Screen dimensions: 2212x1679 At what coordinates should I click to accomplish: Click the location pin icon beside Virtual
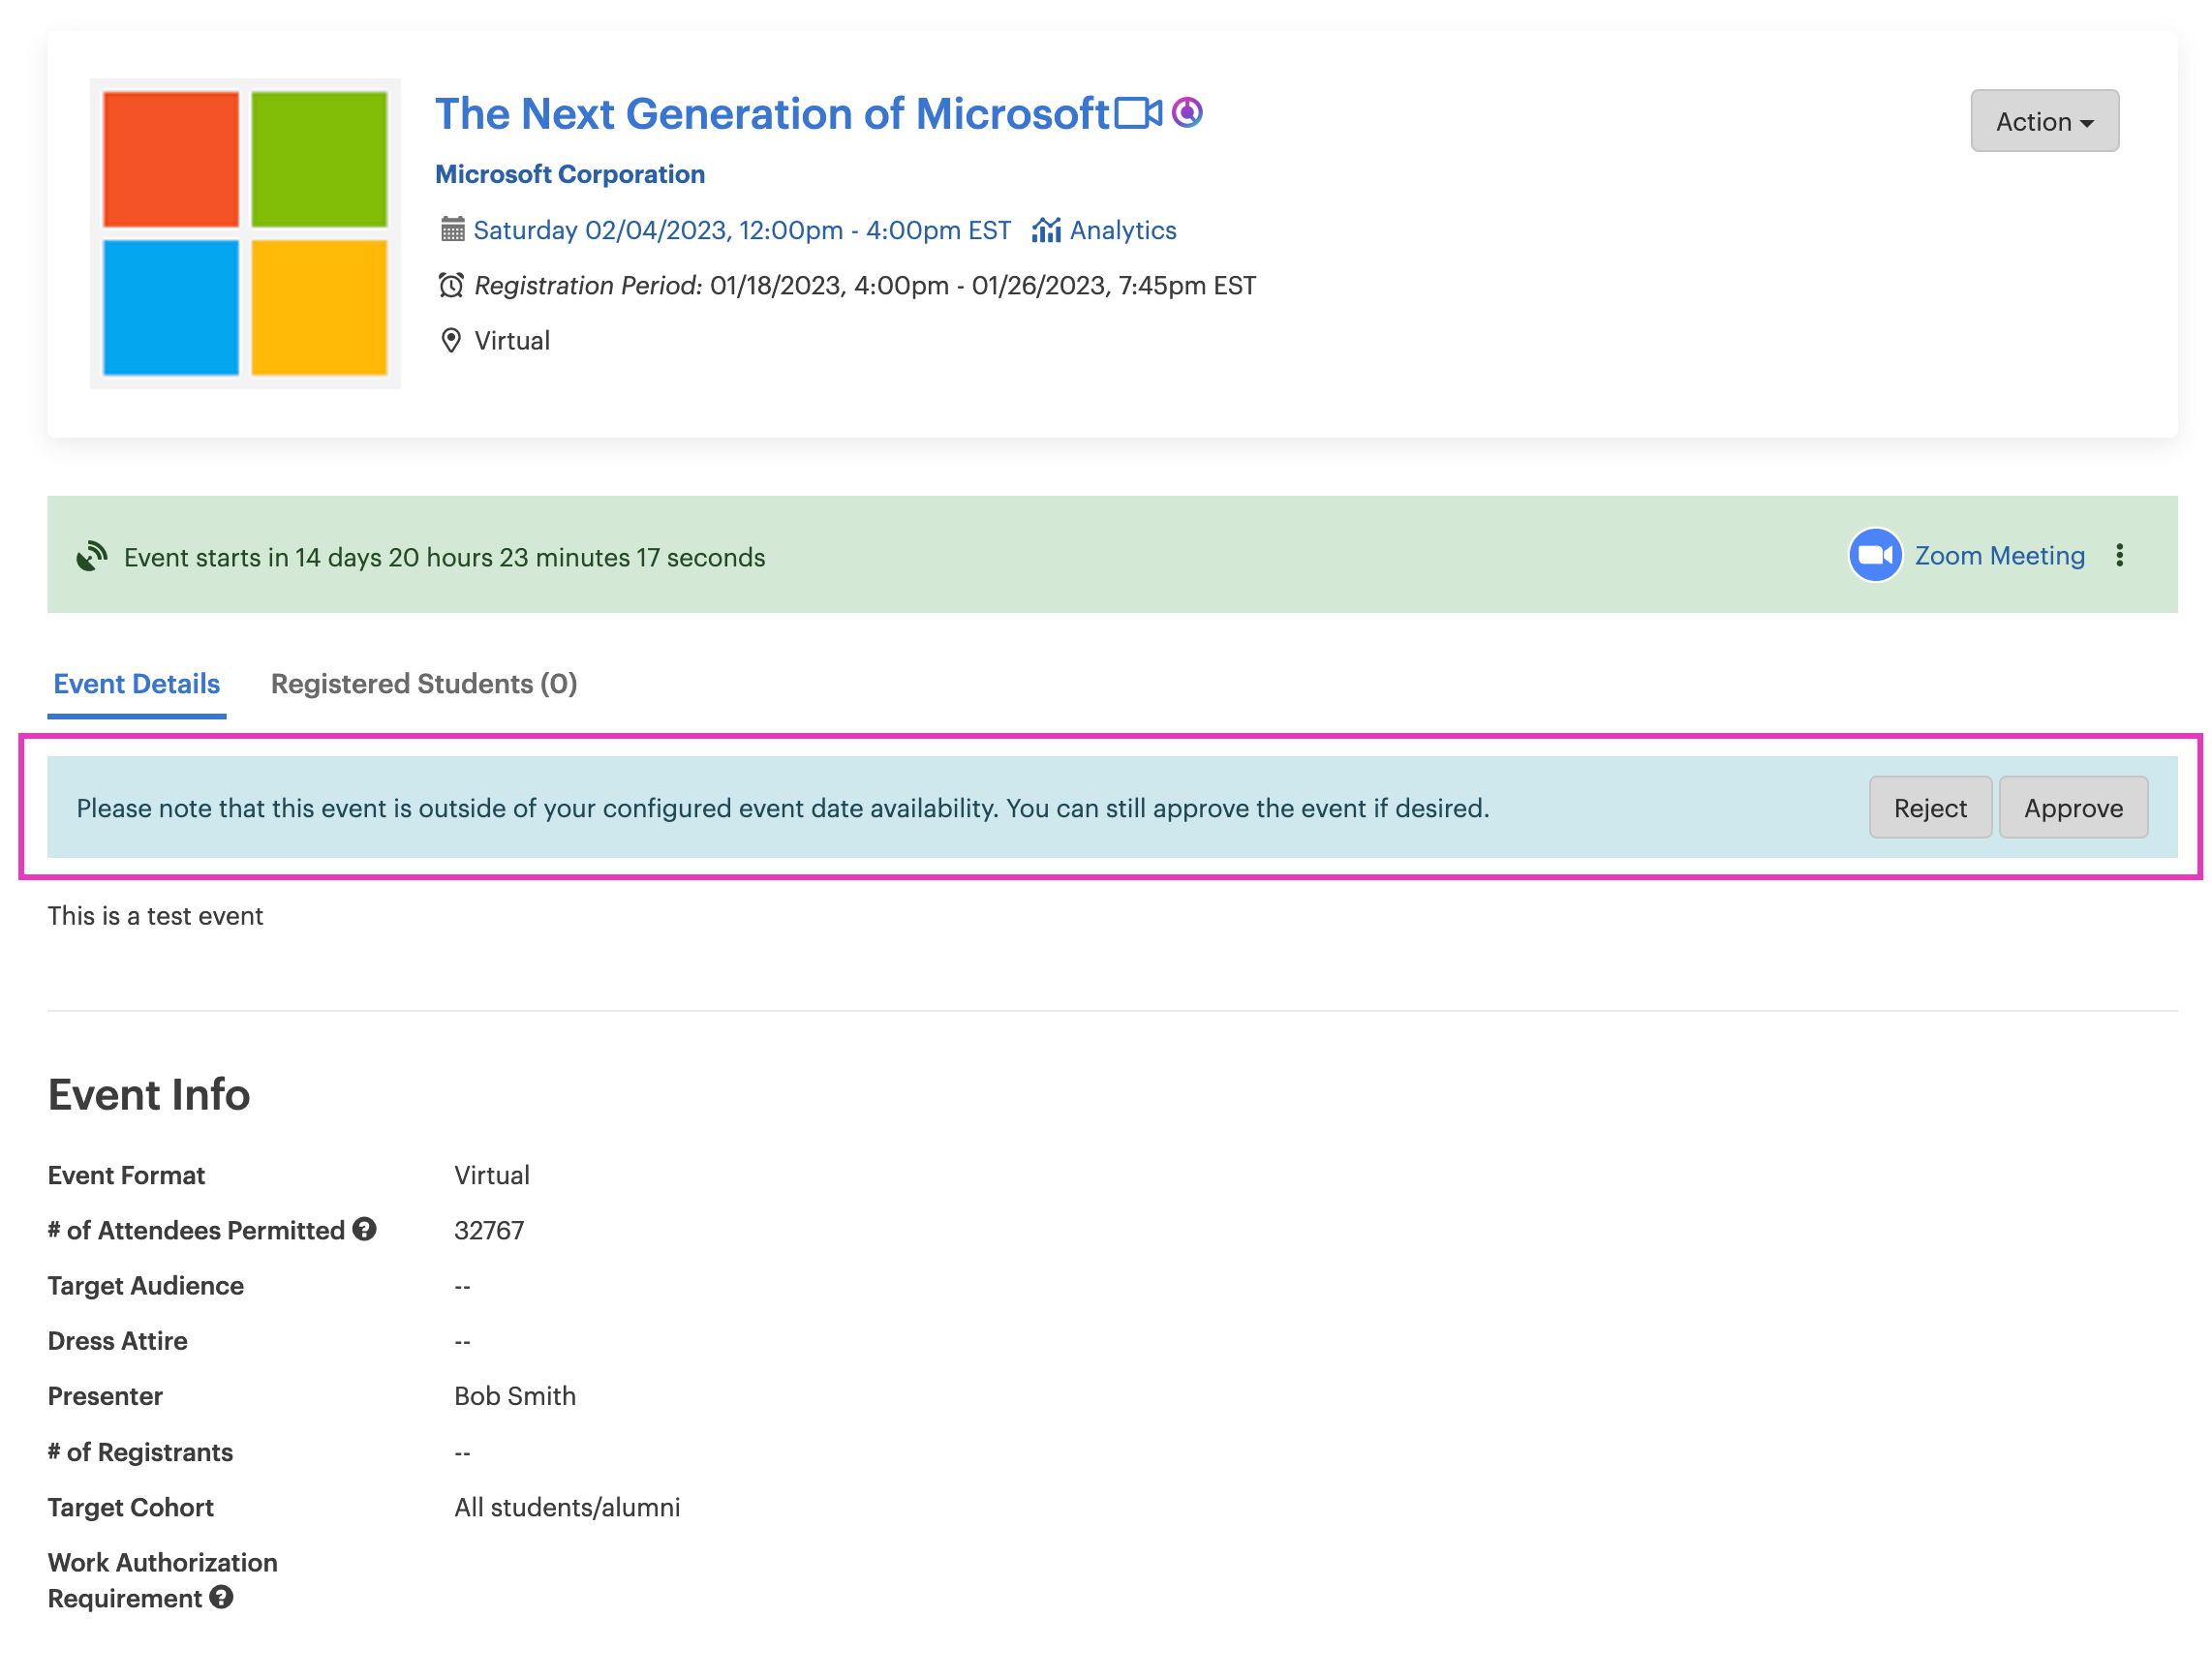tap(451, 341)
